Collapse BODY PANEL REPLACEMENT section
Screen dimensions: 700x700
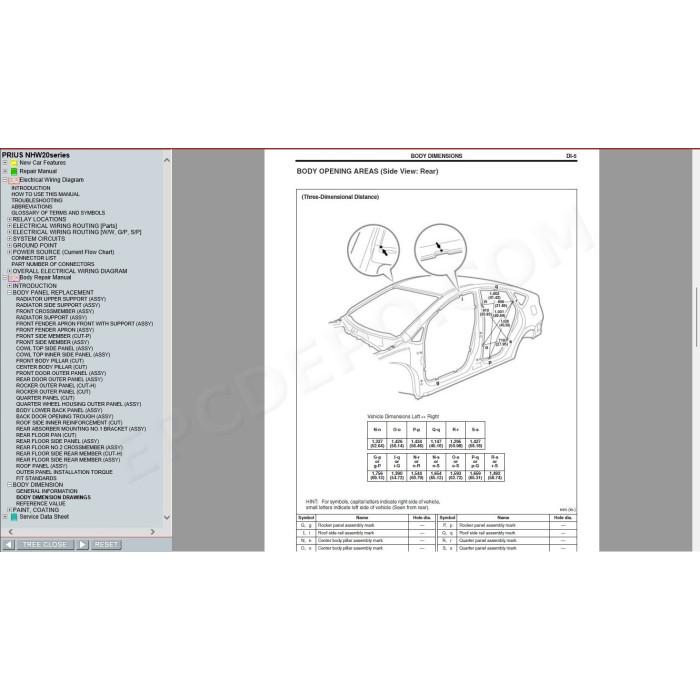pyautogui.click(x=9, y=293)
